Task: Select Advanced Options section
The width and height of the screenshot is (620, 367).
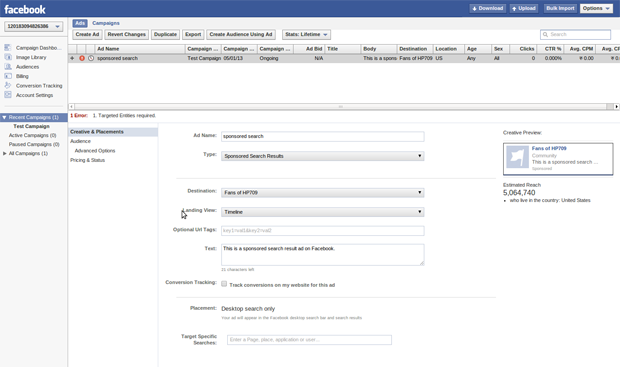Action: pos(95,151)
